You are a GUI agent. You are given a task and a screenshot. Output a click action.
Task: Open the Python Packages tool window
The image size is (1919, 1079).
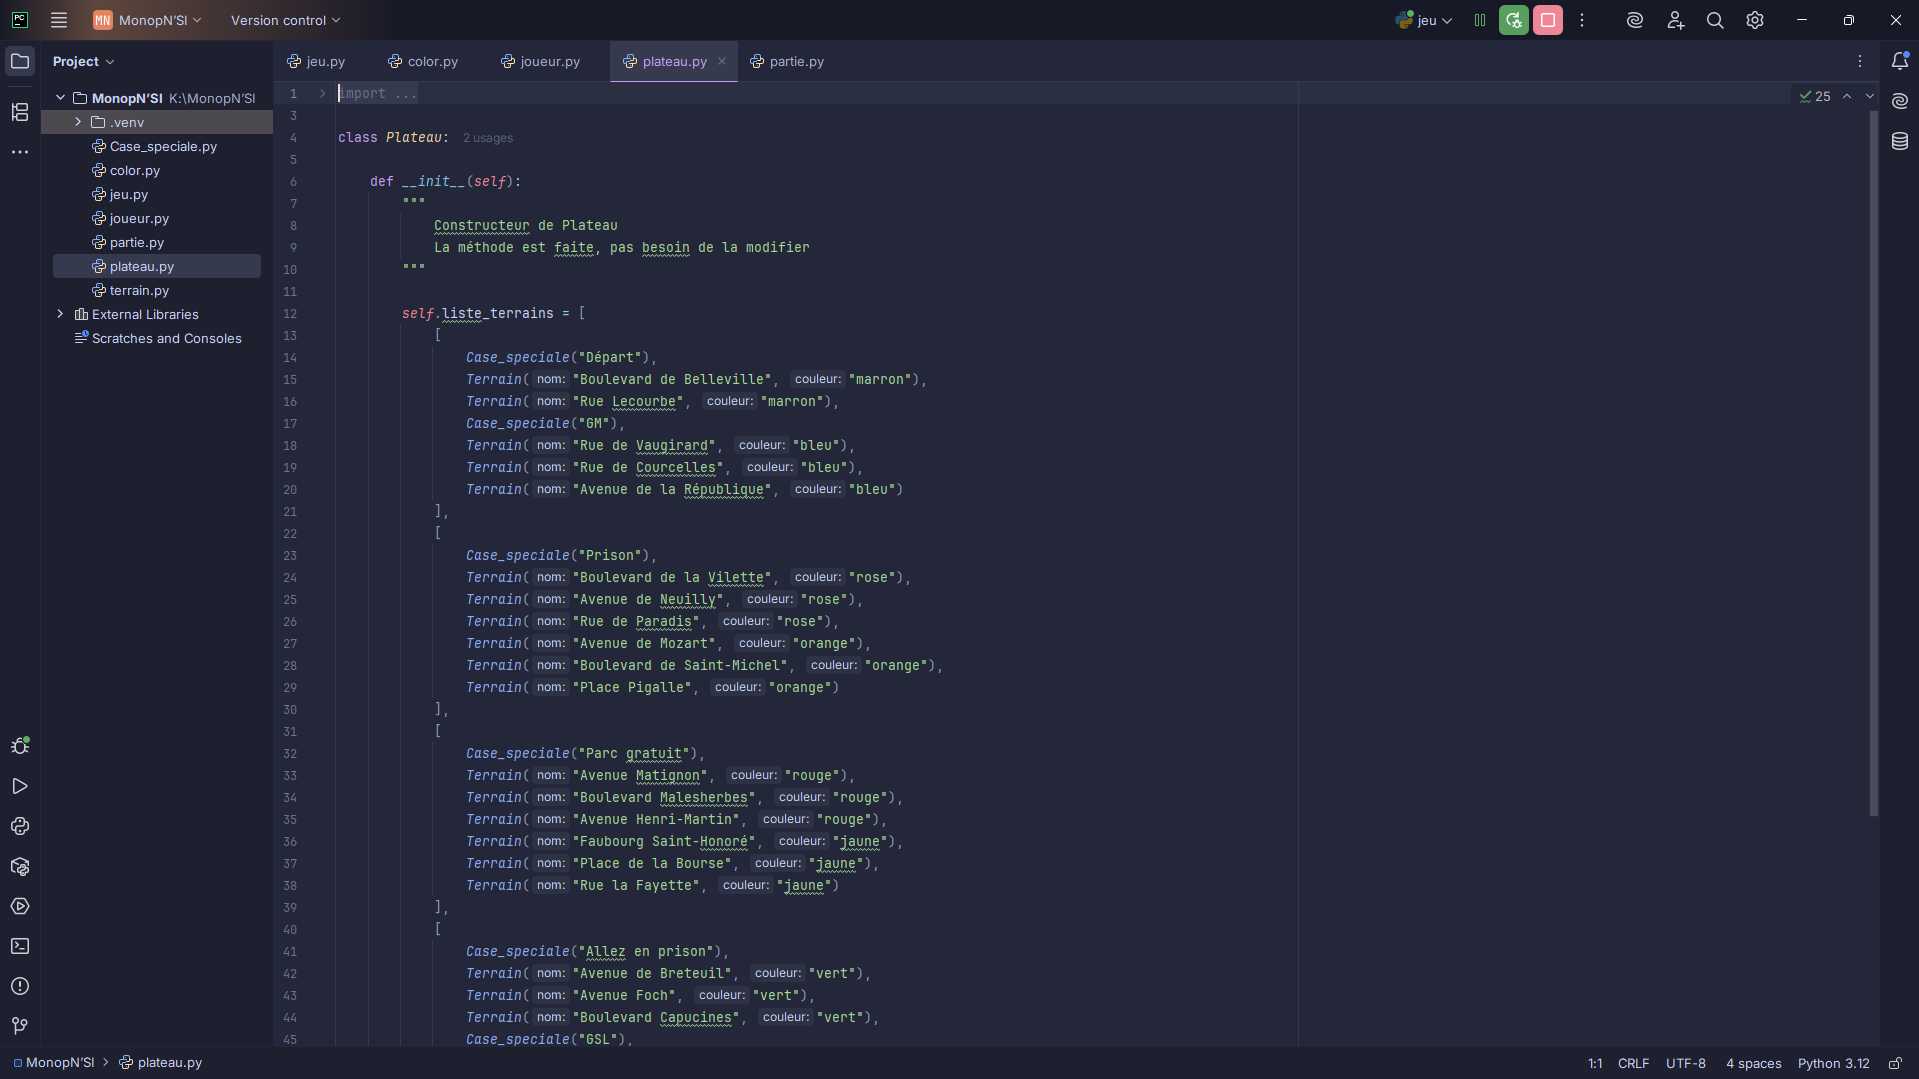pyautogui.click(x=20, y=866)
